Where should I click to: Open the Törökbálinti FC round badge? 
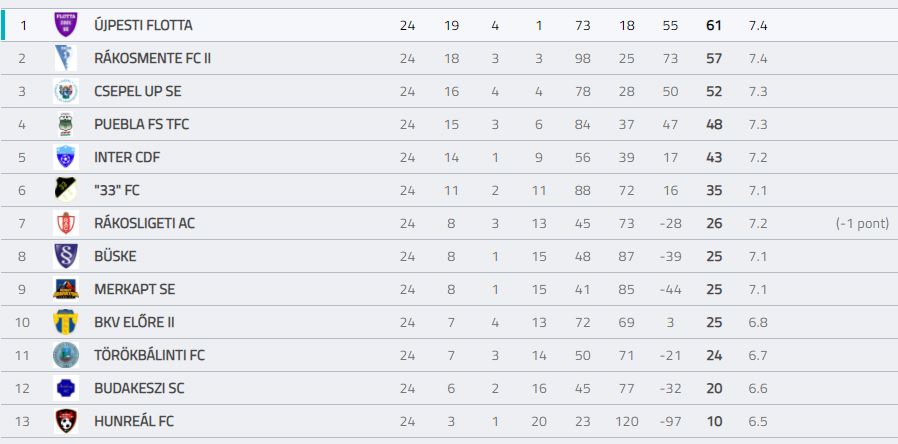(x=66, y=355)
